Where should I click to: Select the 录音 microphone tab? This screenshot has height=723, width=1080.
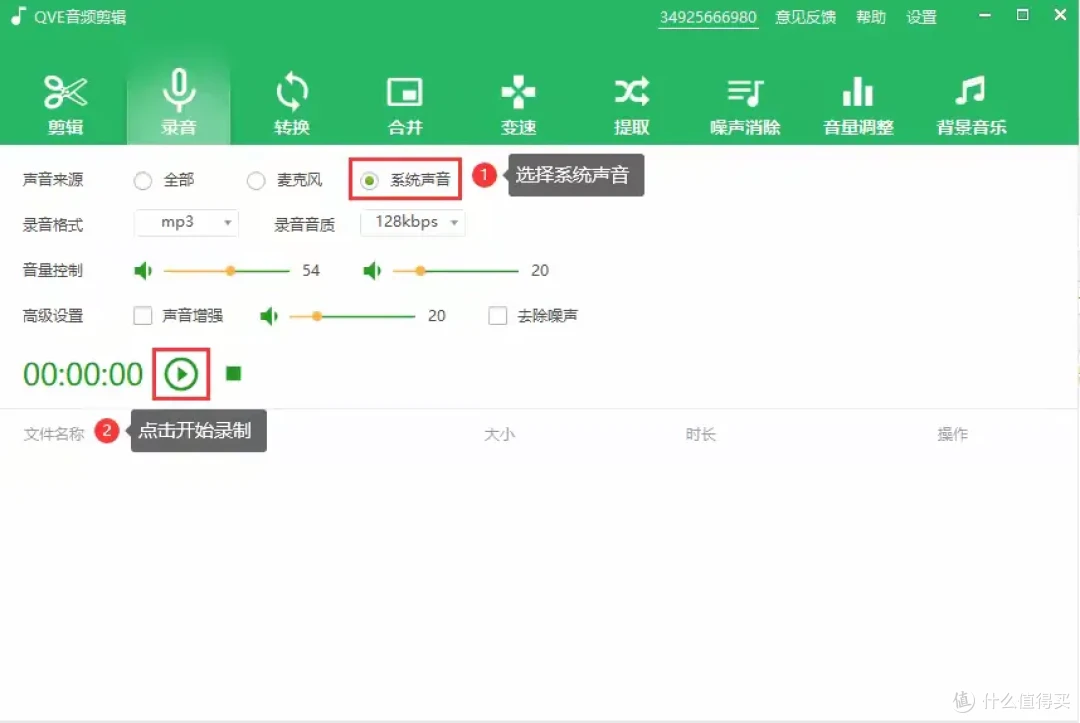click(178, 102)
